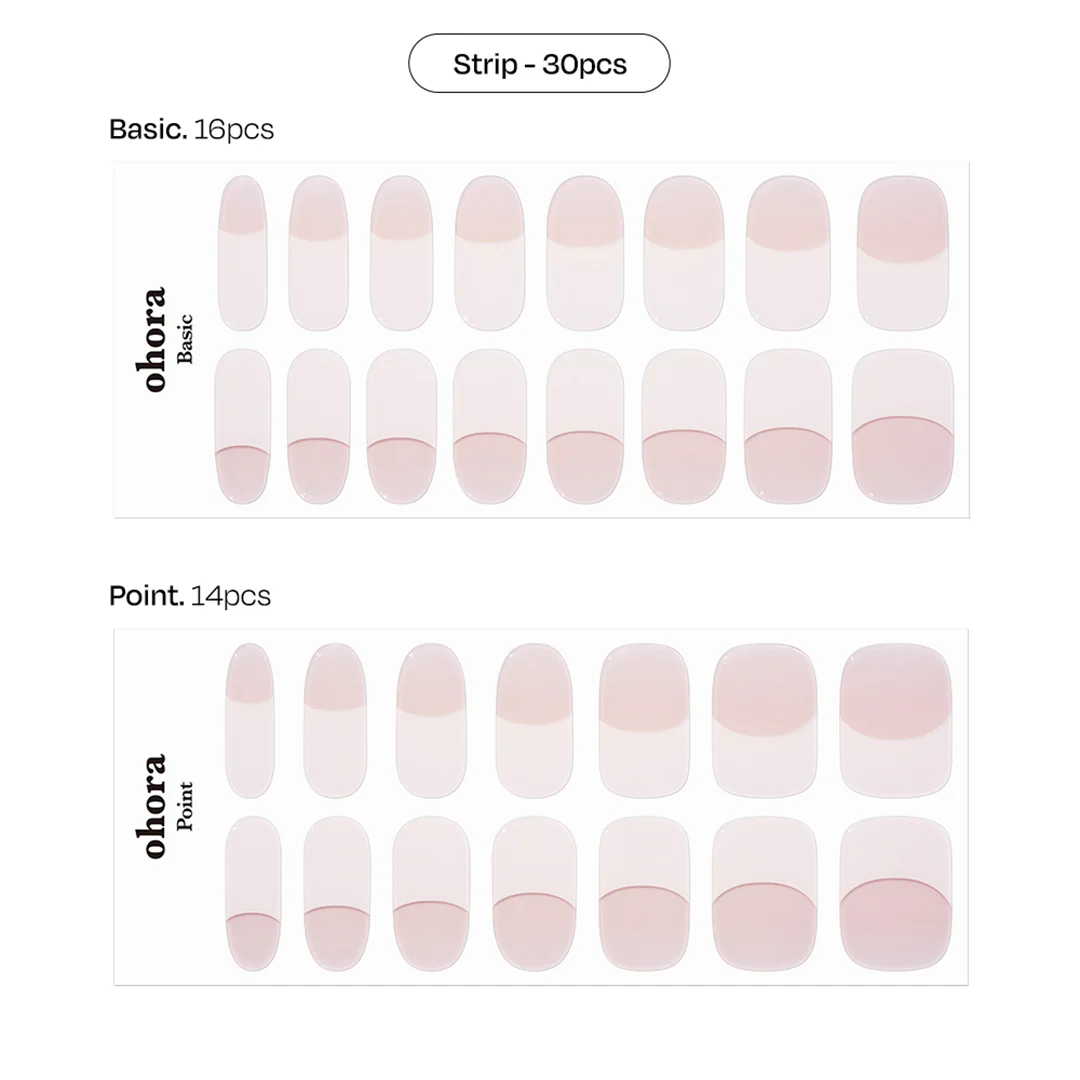Click the fourth nail in Basic top row
Viewport: 1080px width, 1080px height.
pos(490,253)
